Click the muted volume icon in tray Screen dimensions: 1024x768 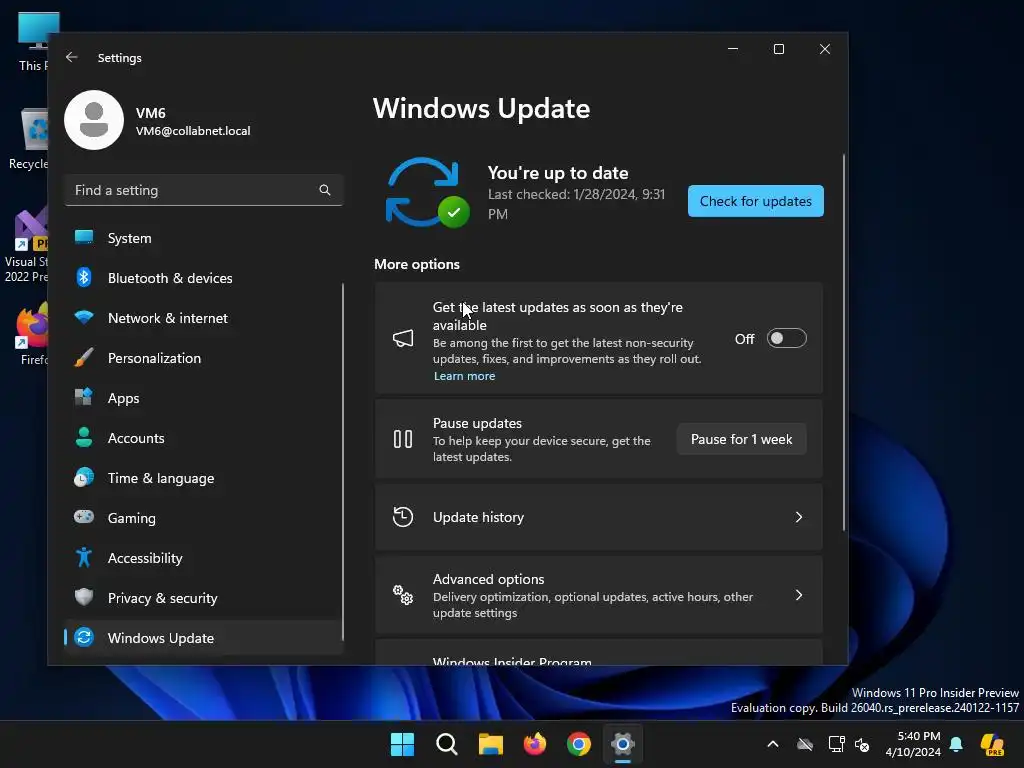click(x=863, y=744)
